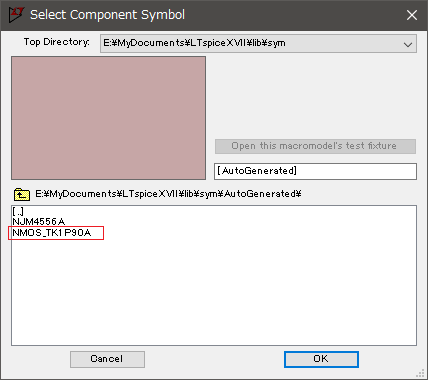Focus the [AutoGenerated] symbol name field

click(x=315, y=171)
